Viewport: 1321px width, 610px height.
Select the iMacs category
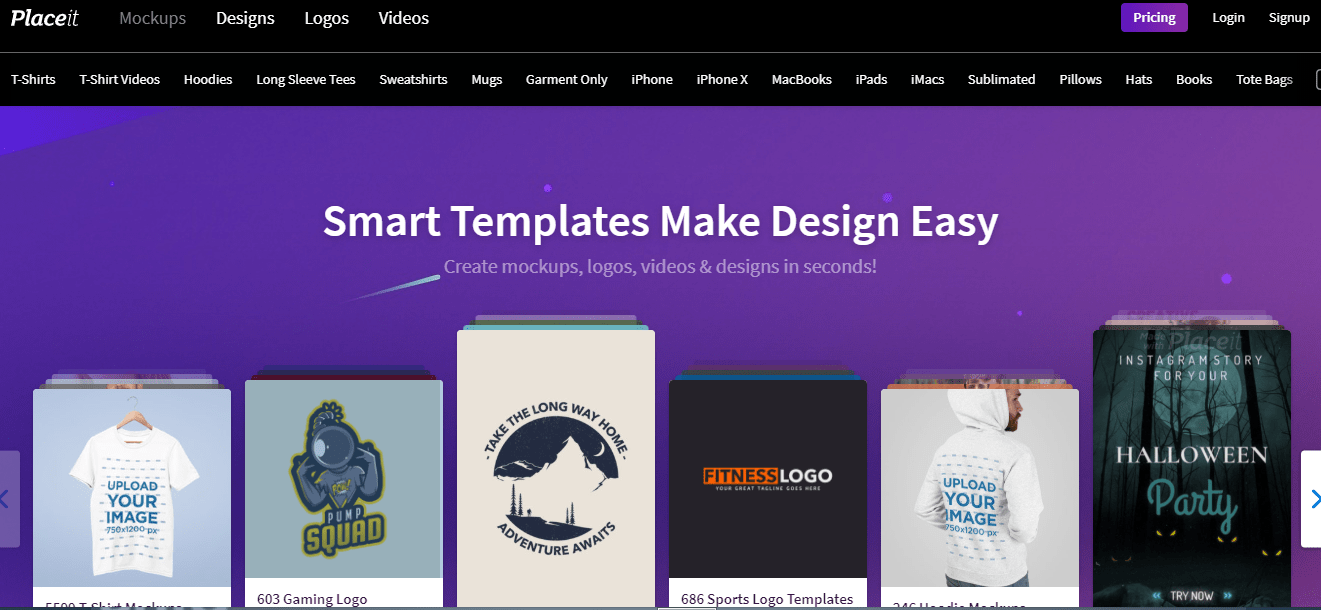coord(927,80)
